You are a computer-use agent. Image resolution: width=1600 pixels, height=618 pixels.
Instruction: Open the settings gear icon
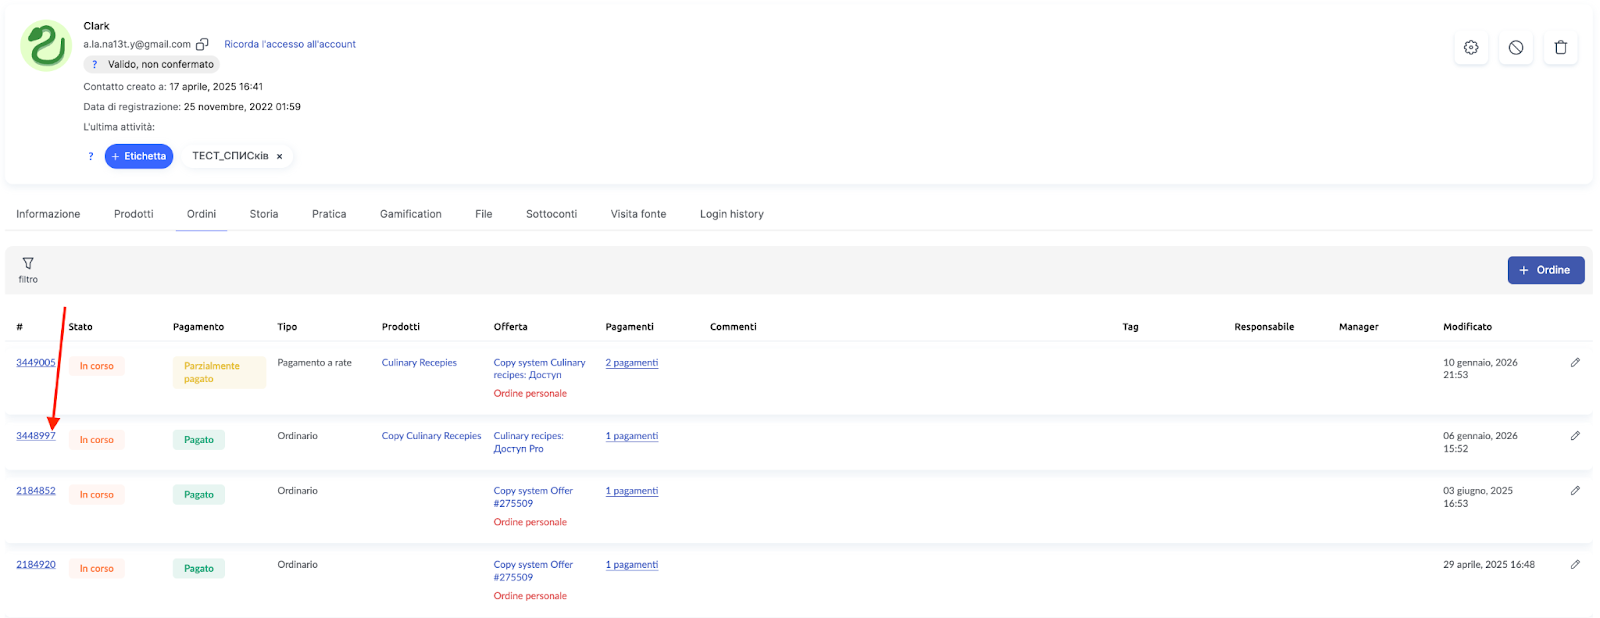point(1471,47)
